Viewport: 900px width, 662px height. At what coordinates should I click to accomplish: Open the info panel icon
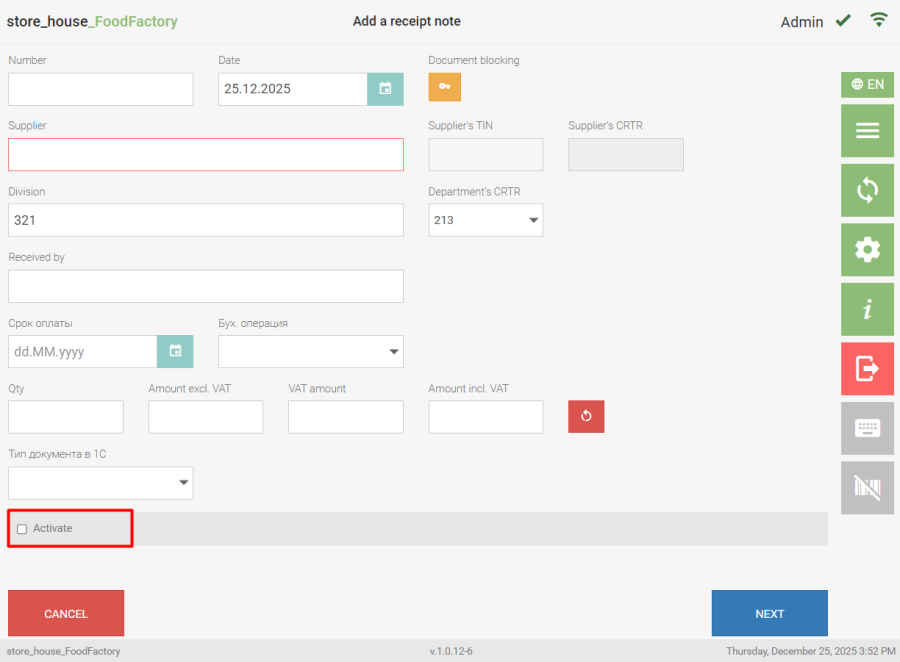[867, 309]
